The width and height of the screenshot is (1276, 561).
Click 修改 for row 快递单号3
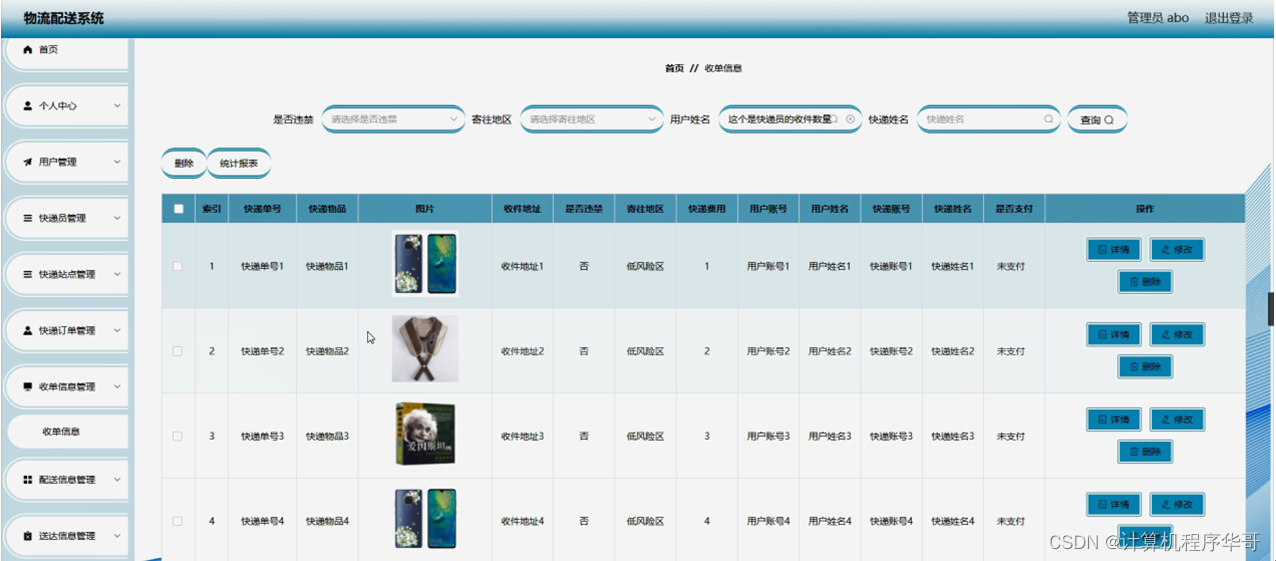pyautogui.click(x=1177, y=420)
